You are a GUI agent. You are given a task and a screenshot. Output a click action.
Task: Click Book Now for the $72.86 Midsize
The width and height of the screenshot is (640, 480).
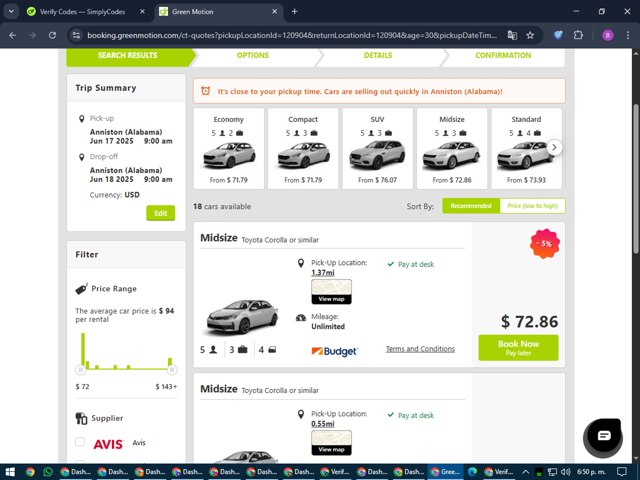point(518,347)
